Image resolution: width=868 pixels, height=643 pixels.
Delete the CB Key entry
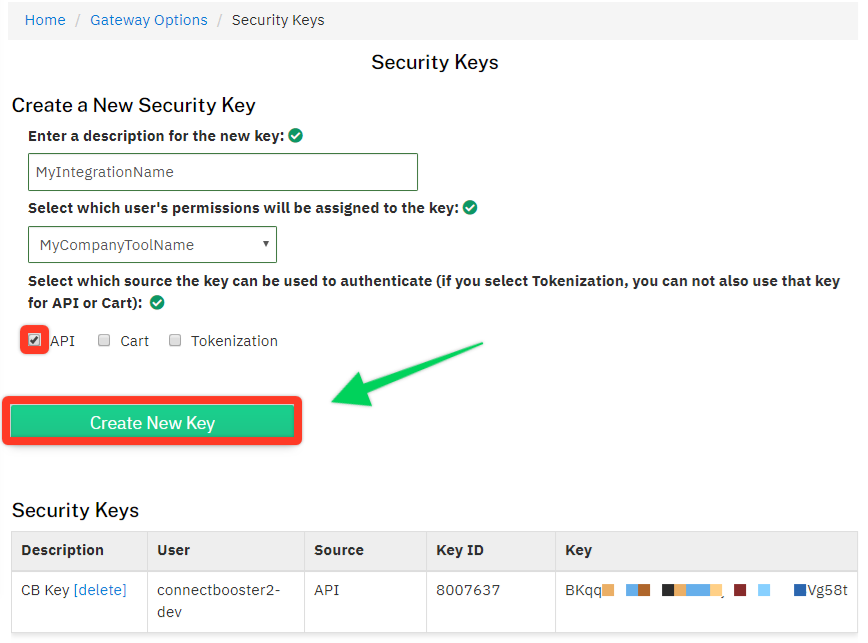100,590
